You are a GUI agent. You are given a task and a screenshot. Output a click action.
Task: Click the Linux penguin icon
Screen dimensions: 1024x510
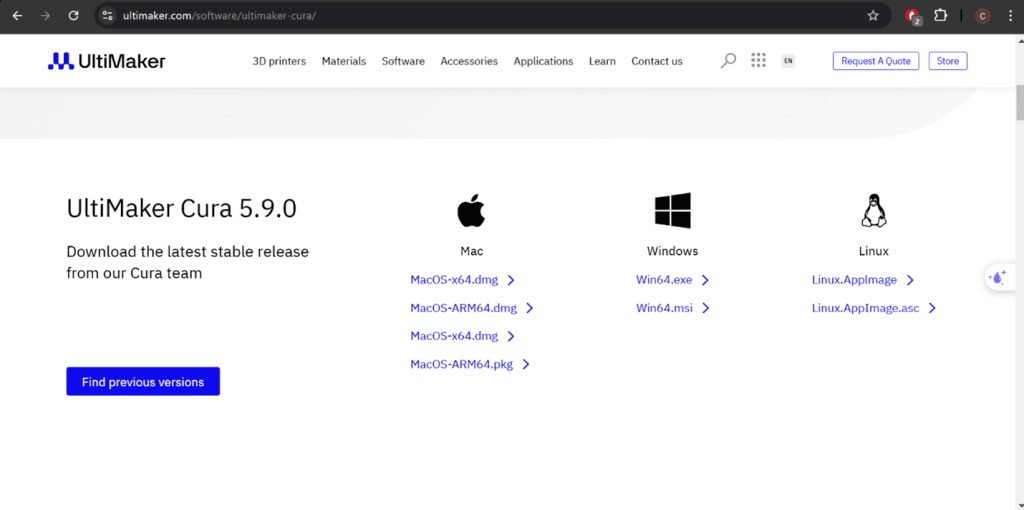pos(873,211)
